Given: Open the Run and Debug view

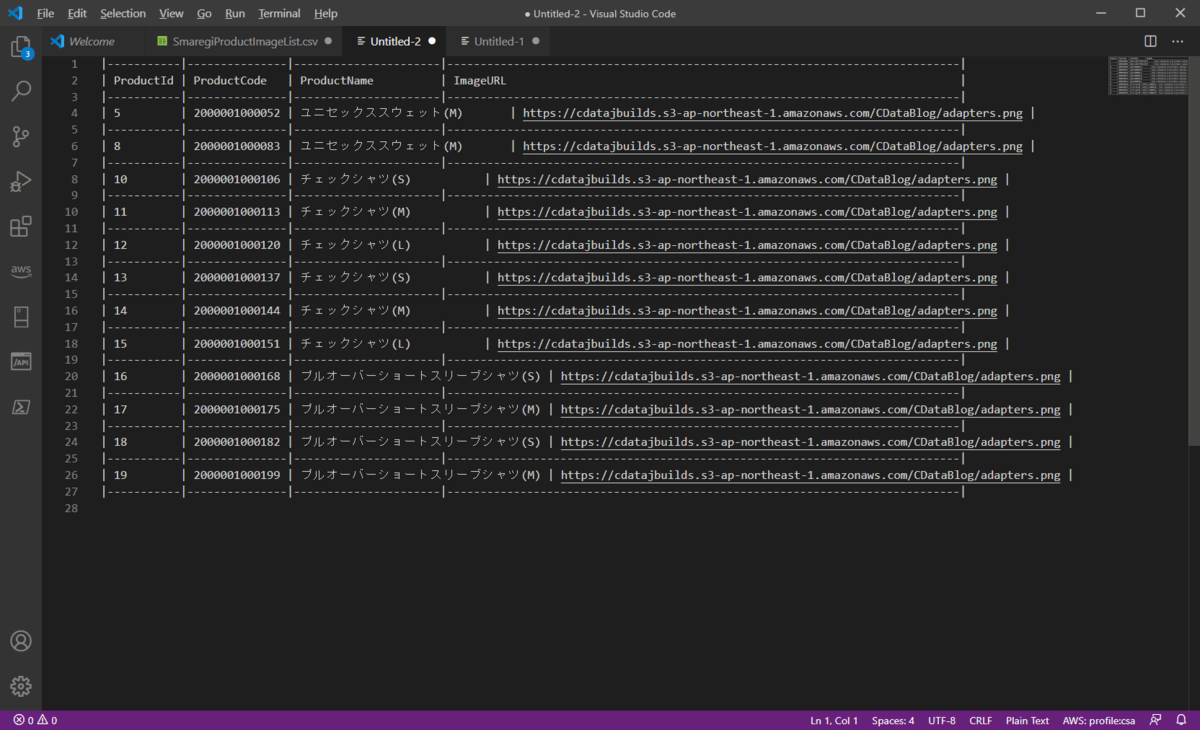Looking at the screenshot, I should [x=20, y=182].
